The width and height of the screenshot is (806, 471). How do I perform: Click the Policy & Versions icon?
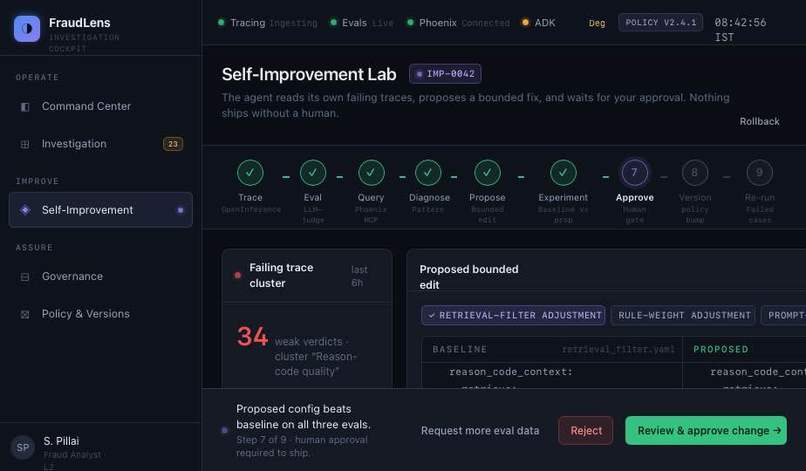[25, 315]
